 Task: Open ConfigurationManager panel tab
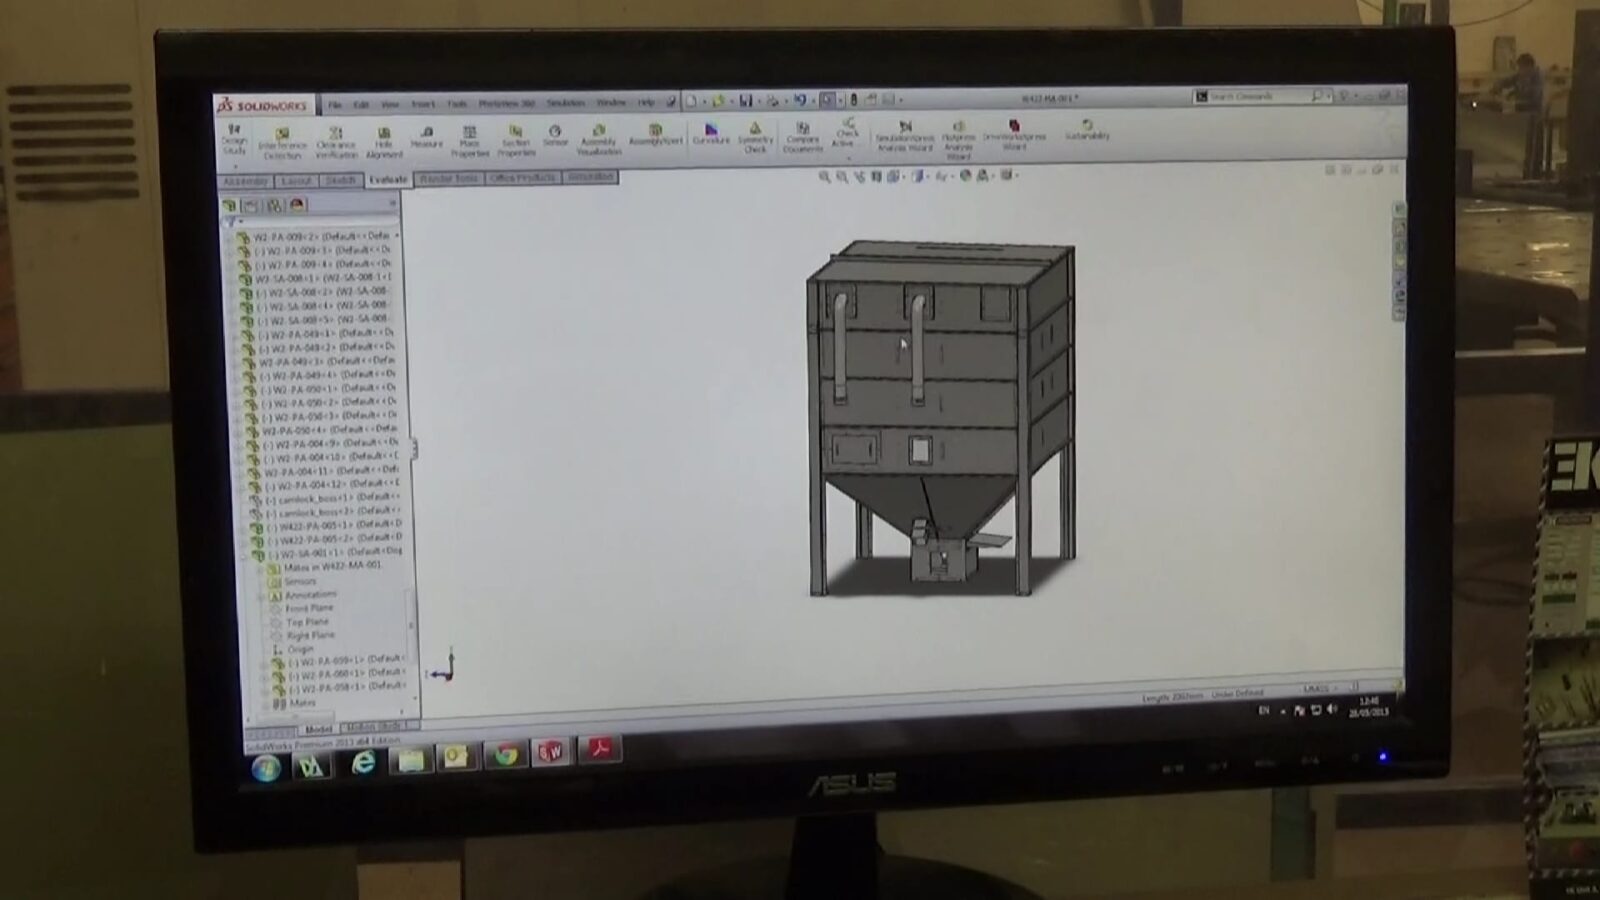pyautogui.click(x=274, y=205)
